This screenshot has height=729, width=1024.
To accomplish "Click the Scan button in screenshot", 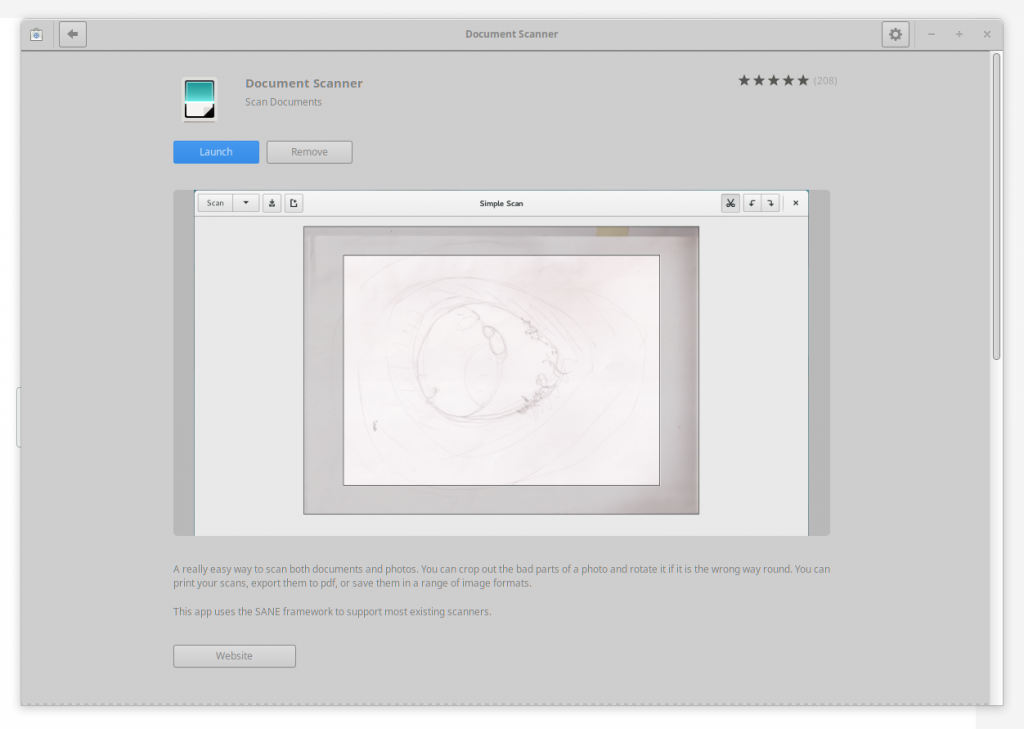I will tap(216, 203).
